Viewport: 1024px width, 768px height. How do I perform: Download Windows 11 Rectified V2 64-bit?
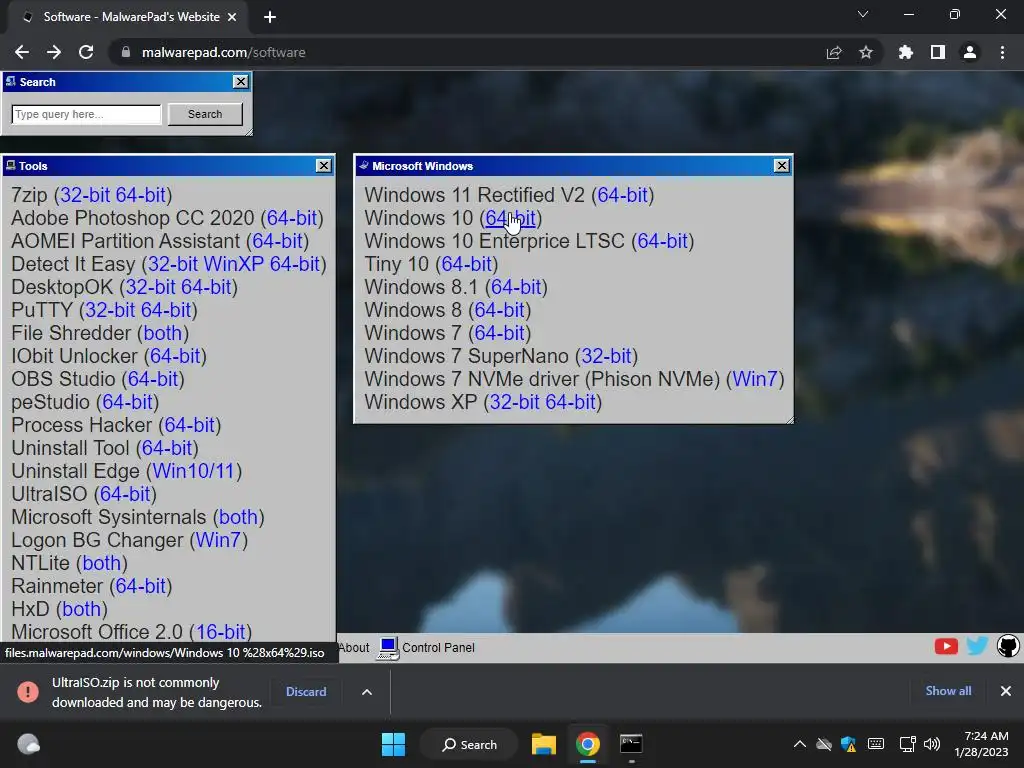[x=622, y=195]
